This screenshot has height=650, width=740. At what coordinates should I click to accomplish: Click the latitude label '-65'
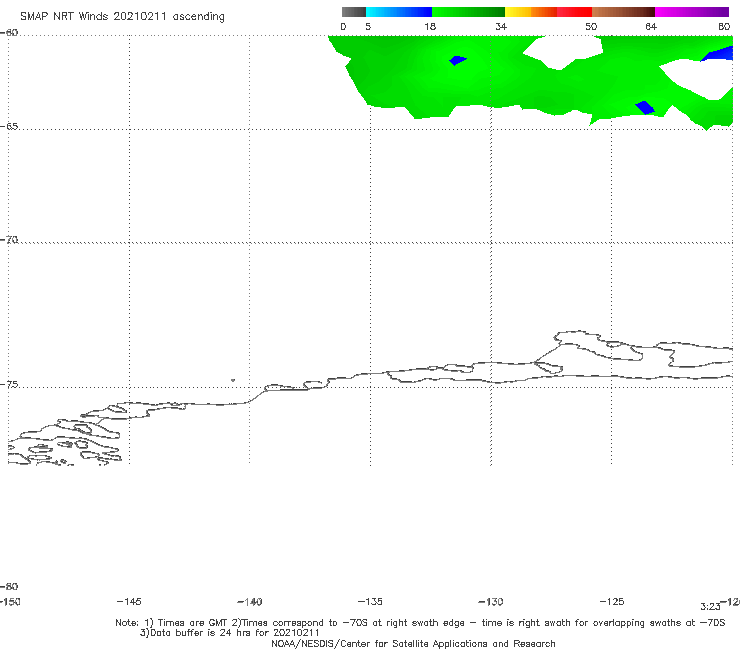[x=9, y=127]
